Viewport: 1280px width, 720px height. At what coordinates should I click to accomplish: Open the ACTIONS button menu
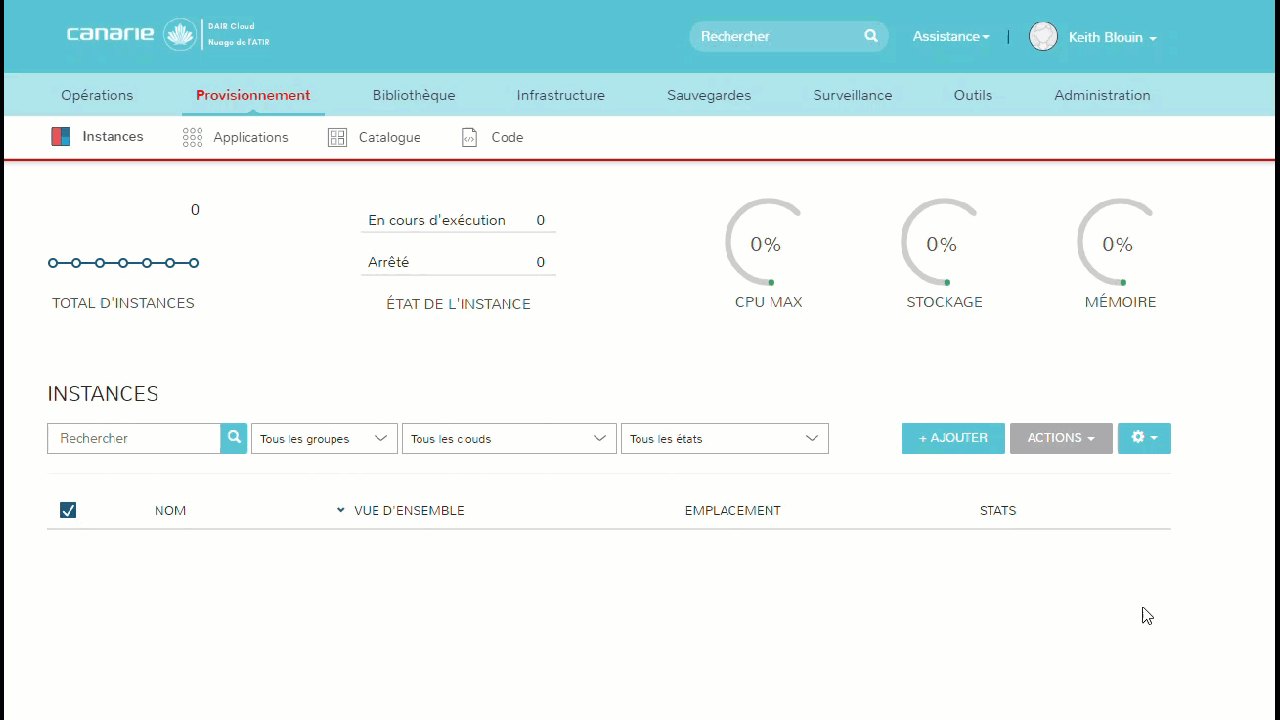coord(1060,438)
